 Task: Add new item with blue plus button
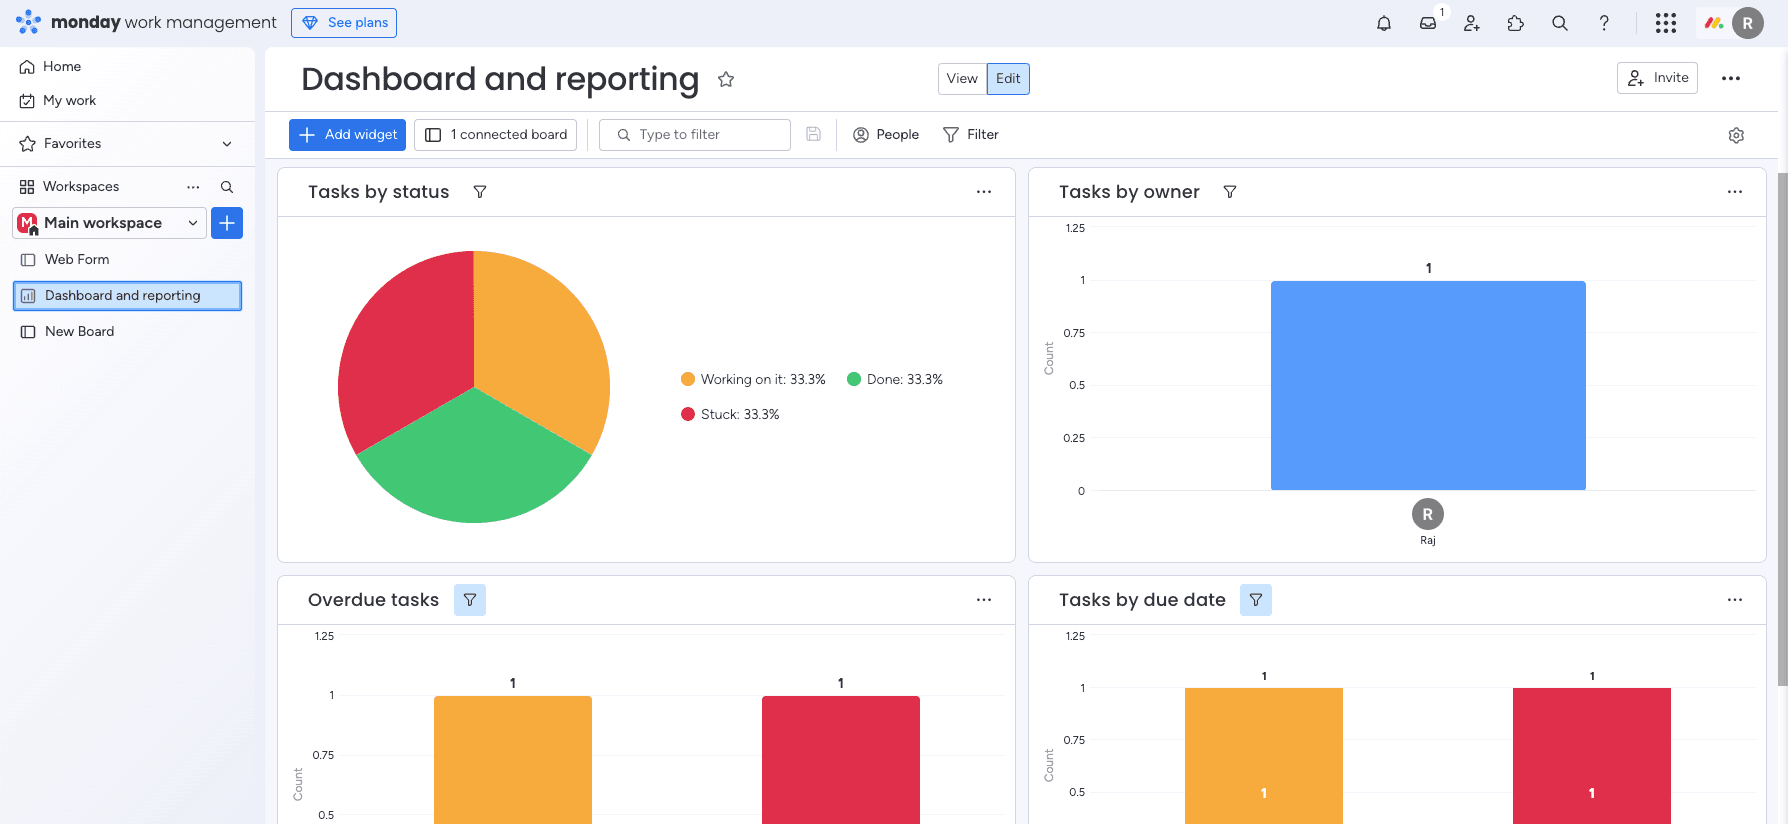(x=227, y=223)
